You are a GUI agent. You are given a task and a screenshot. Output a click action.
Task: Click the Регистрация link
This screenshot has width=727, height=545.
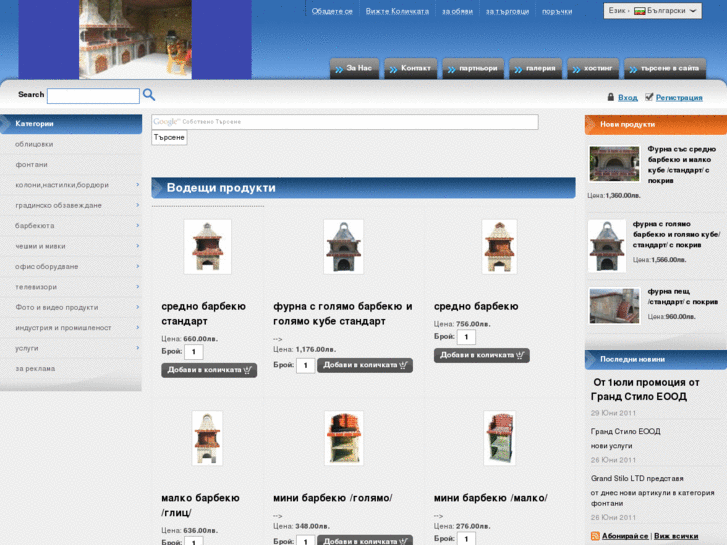pos(679,97)
